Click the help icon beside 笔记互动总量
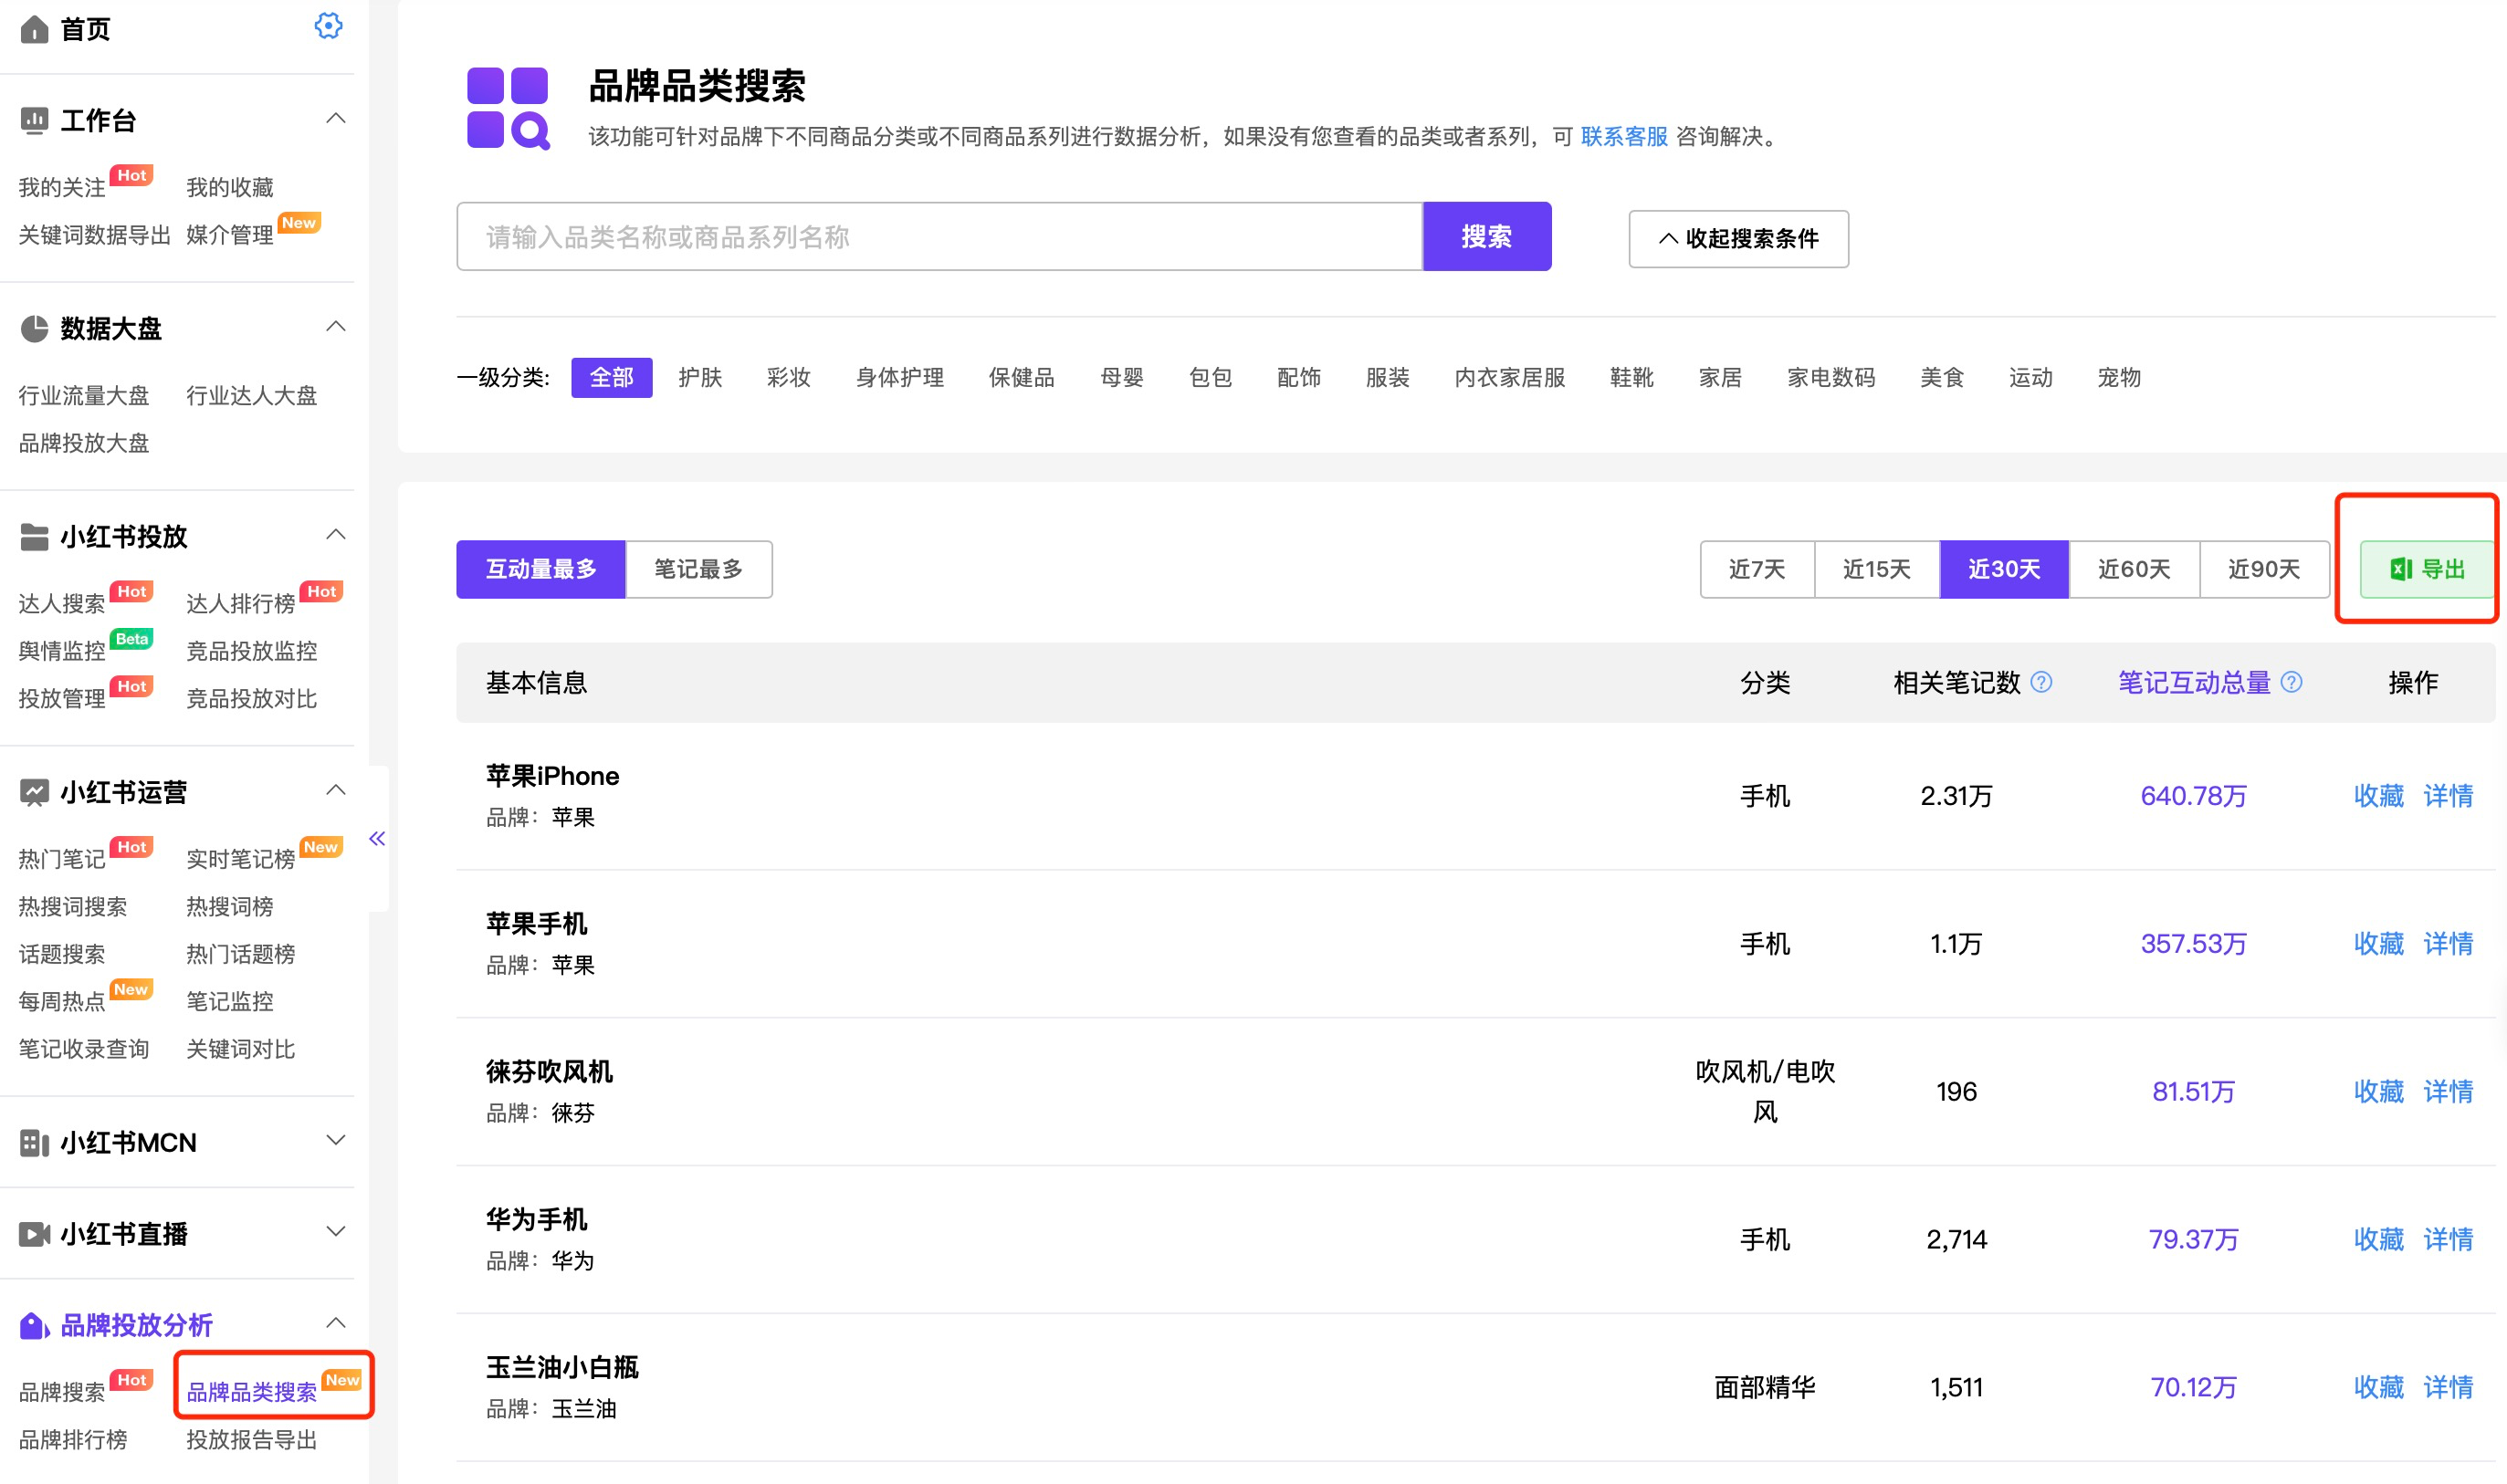Viewport: 2507px width, 1484px height. coord(2291,682)
